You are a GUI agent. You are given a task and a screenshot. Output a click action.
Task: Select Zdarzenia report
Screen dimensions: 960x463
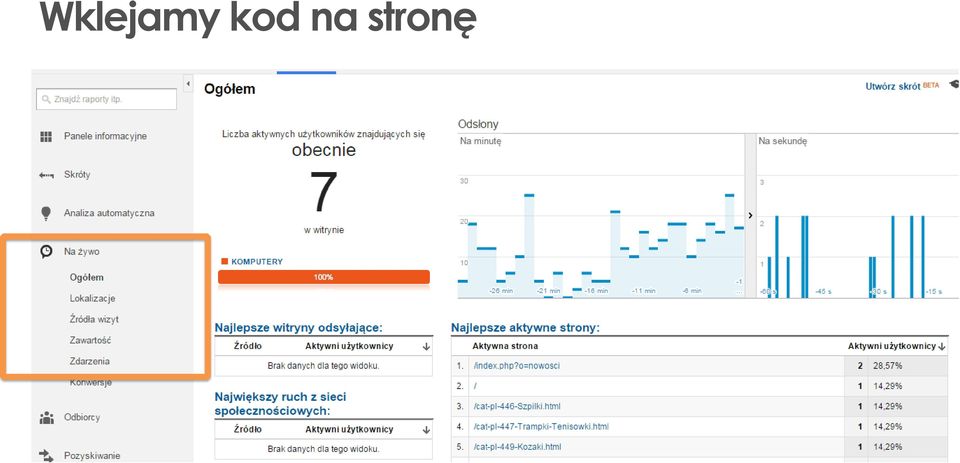tap(89, 361)
